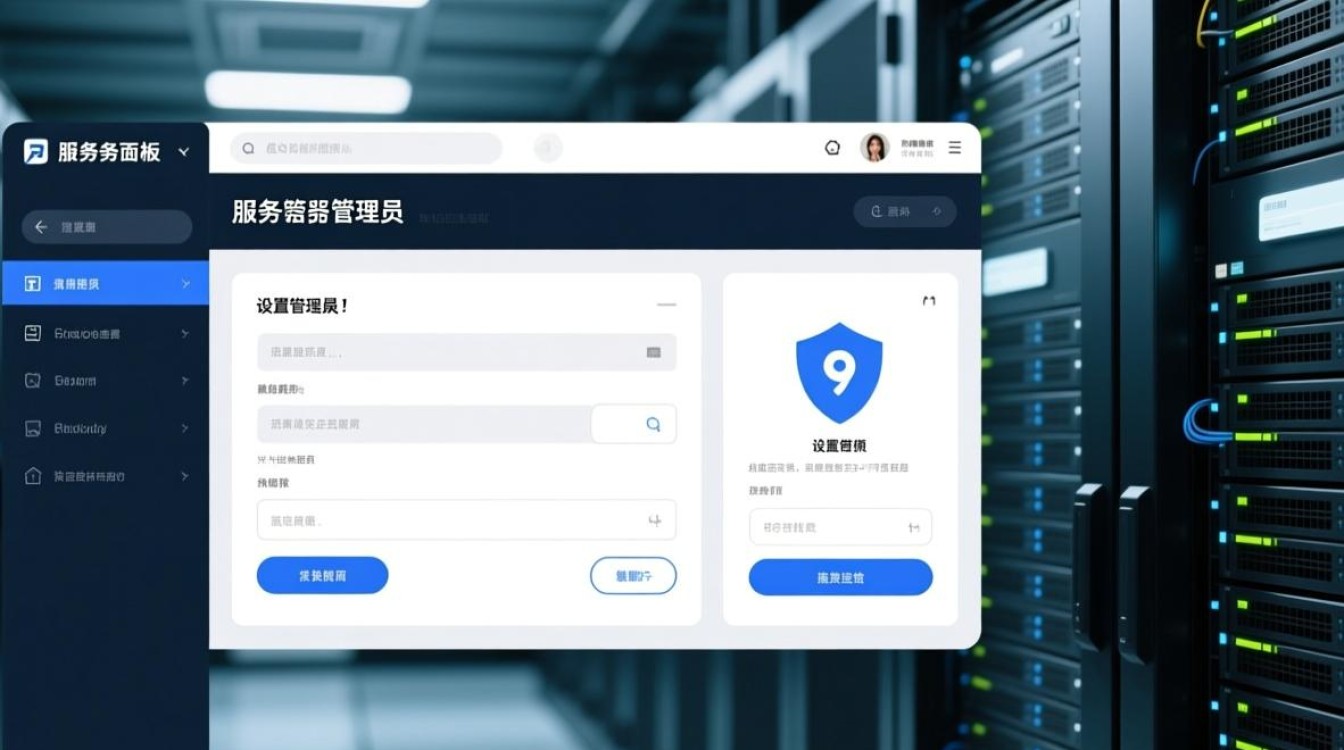Select the highlighted blue sidebar menu item
This screenshot has height=750, width=1344.
[x=105, y=285]
